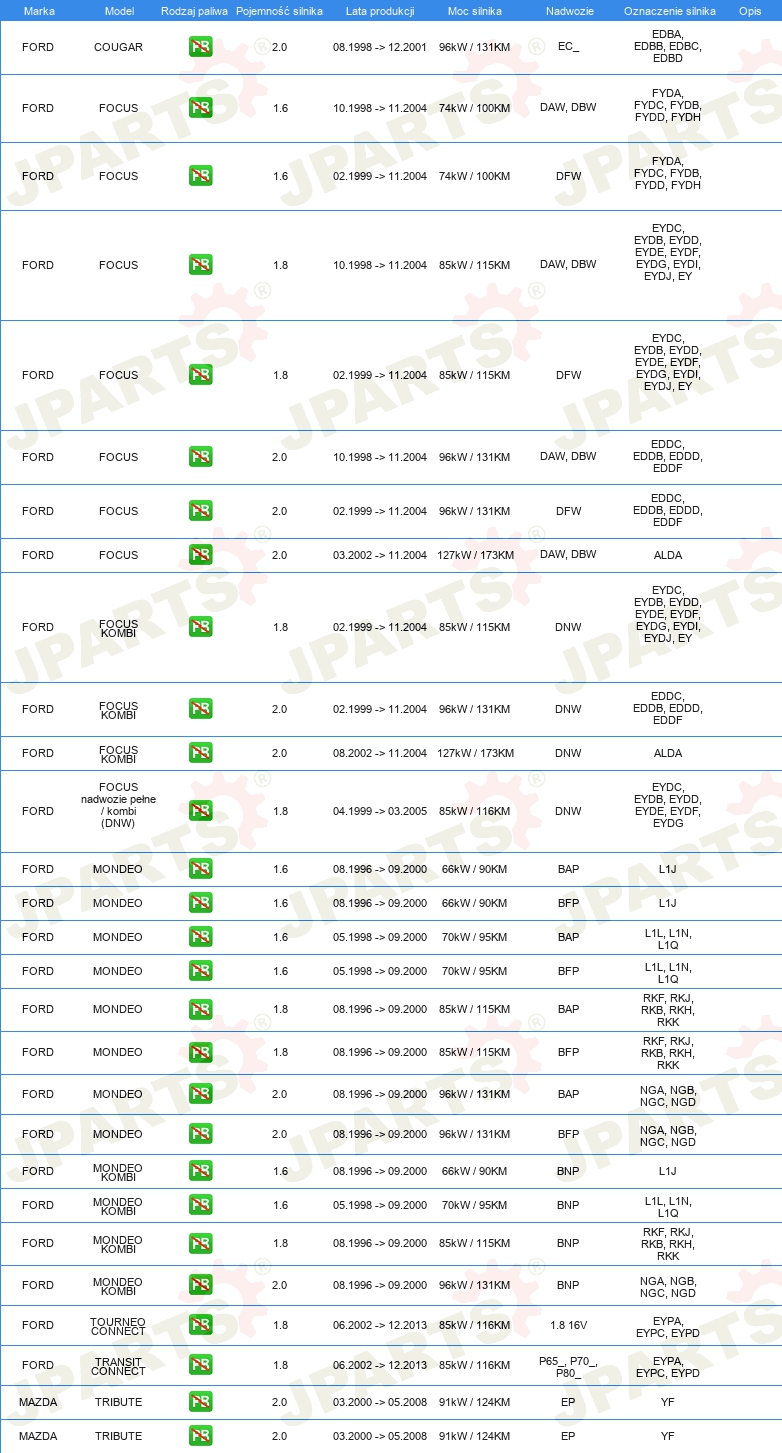This screenshot has height=1453, width=782.
Task: Click the Lata produkcji column header
Action: pyautogui.click(x=380, y=10)
